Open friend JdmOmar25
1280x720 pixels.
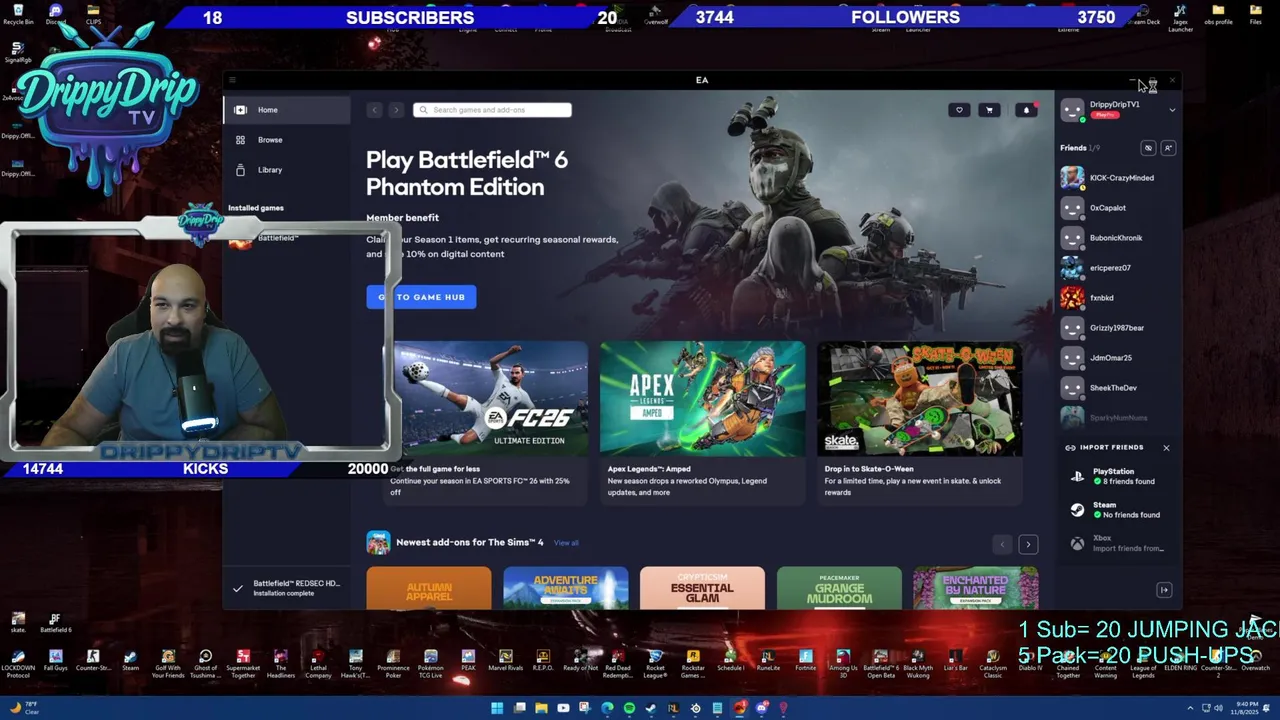(x=1117, y=358)
